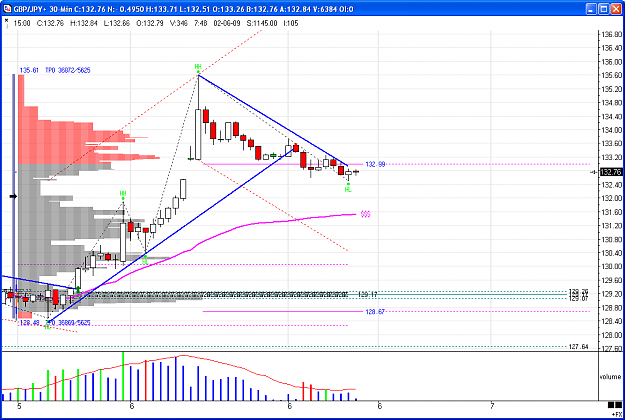Click date label 7 on time axis
The height and width of the screenshot is (420, 625).
492,406
